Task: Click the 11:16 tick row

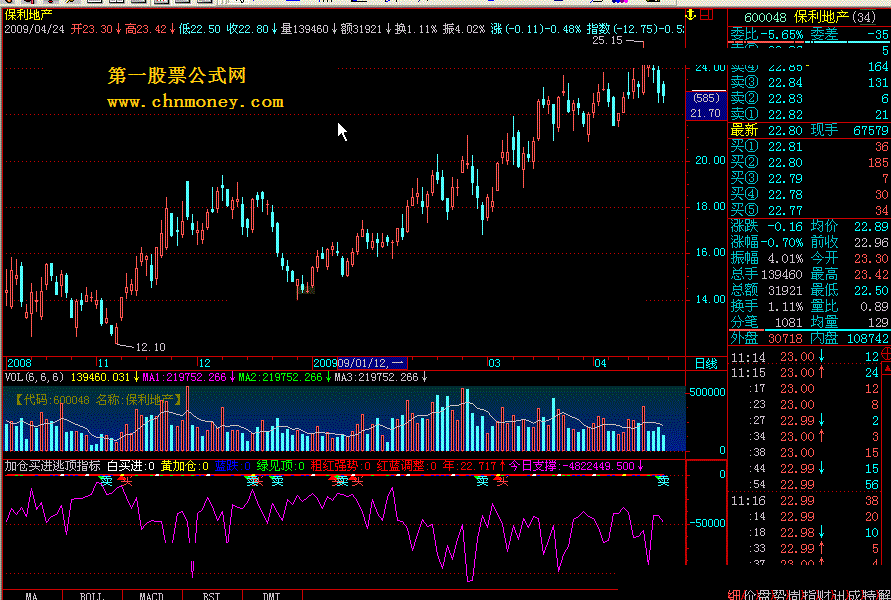Action: tap(805, 501)
